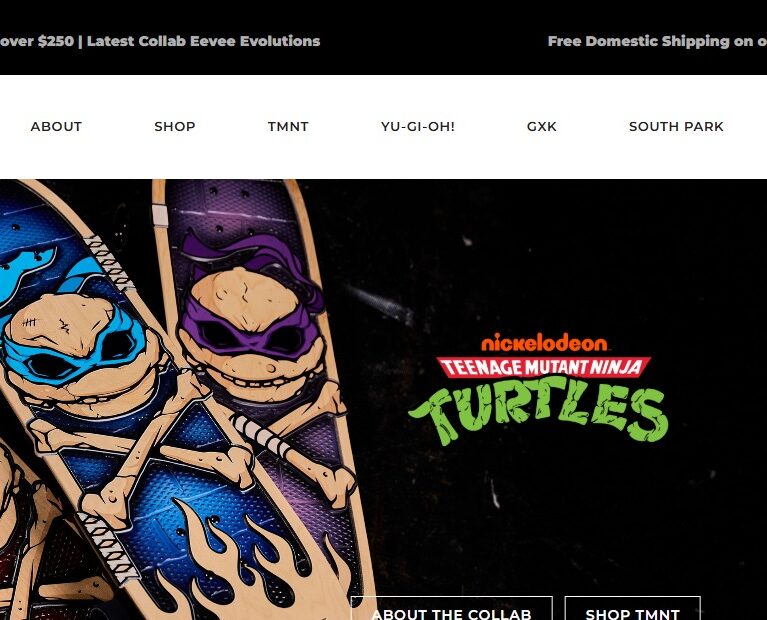
Task: Open the YU-GI-OH! navigation link
Action: coord(418,126)
